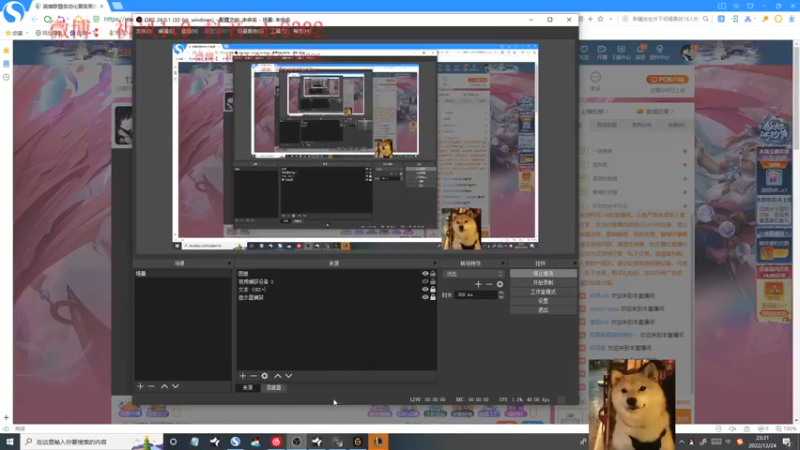The width and height of the screenshot is (800, 450).
Task: Open the browser favorites star sidebar icon
Action: point(6,51)
